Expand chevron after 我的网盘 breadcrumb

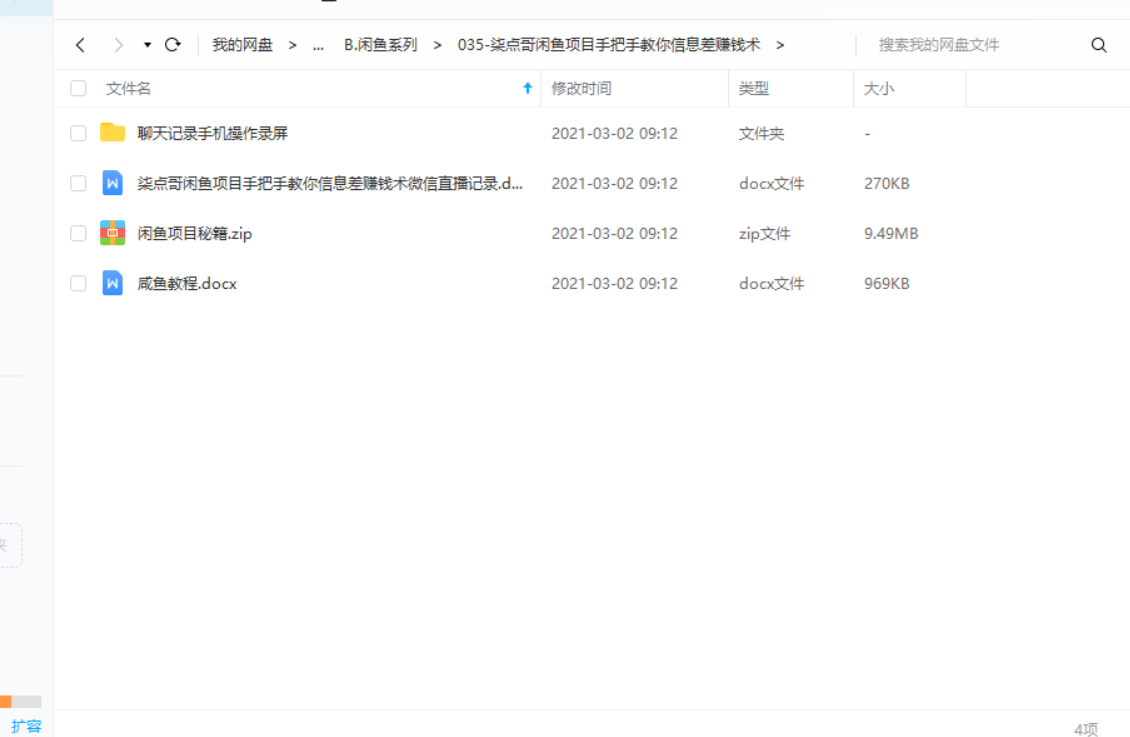coord(293,45)
